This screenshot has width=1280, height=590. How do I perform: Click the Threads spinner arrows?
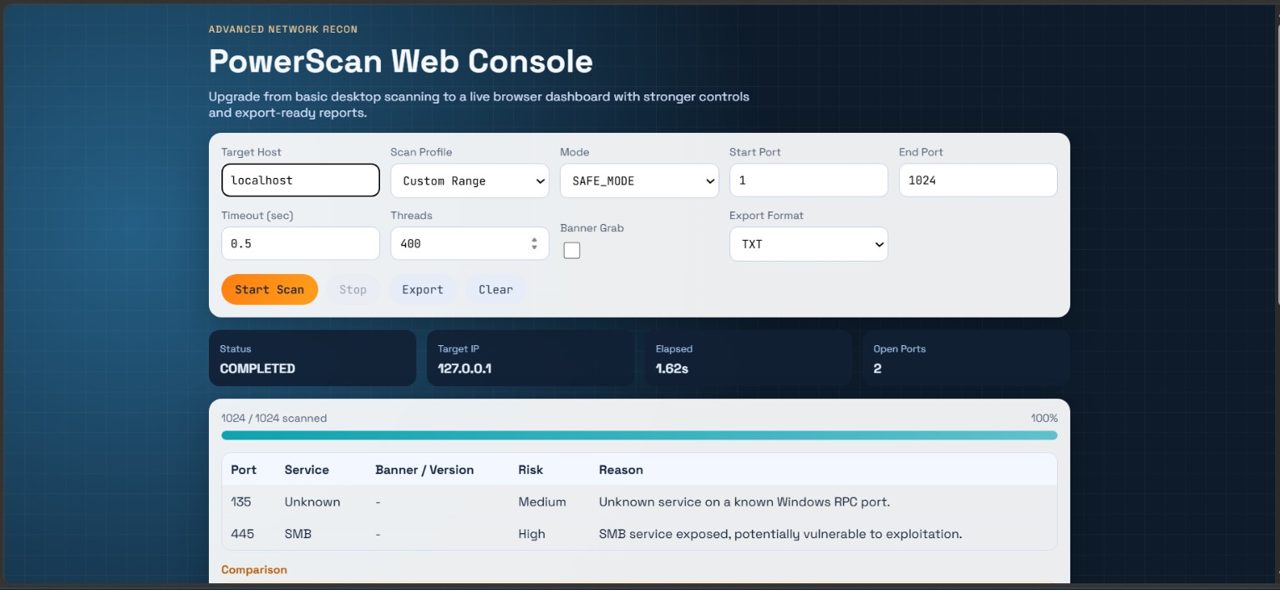[x=534, y=243]
